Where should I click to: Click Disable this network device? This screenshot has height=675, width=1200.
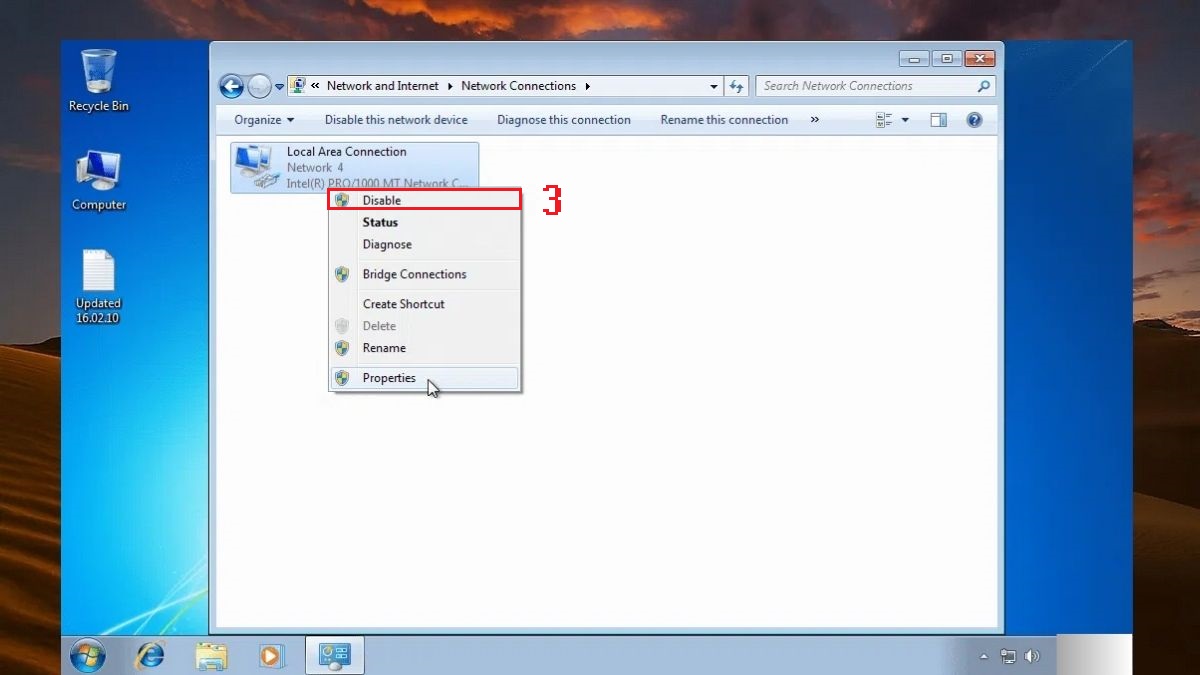(x=396, y=120)
